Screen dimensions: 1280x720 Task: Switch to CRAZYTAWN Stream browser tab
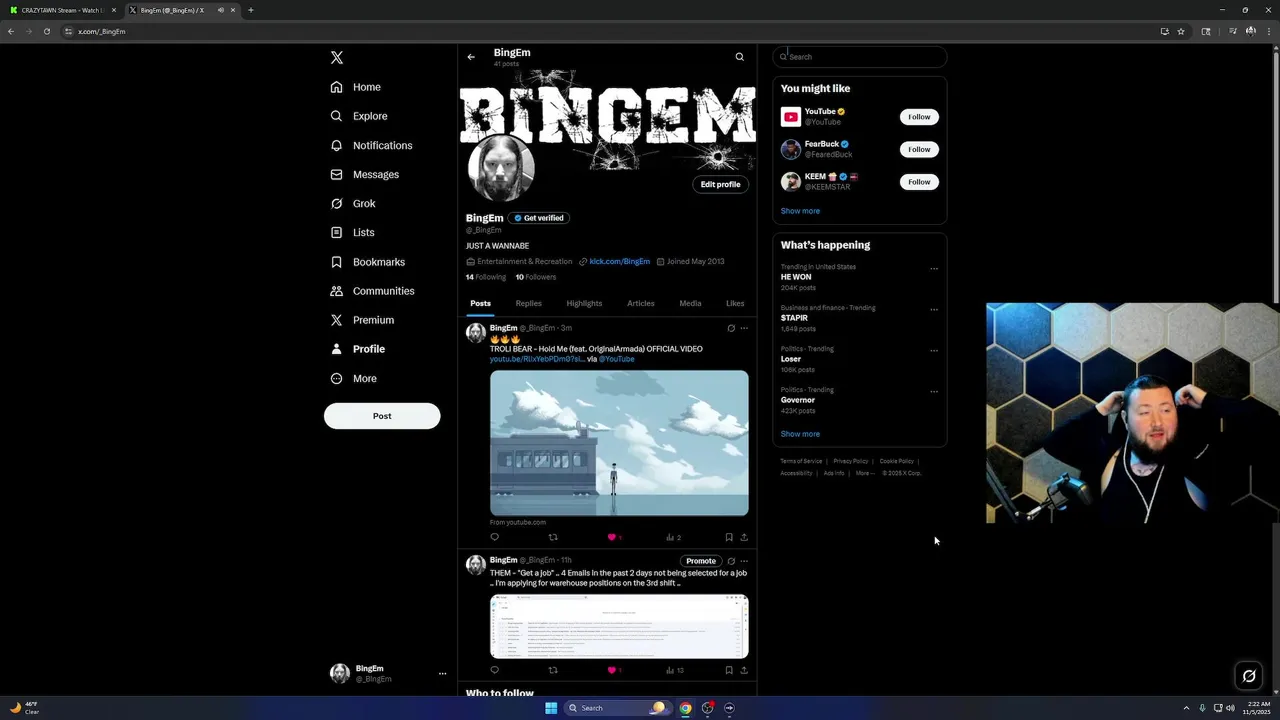[63, 10]
